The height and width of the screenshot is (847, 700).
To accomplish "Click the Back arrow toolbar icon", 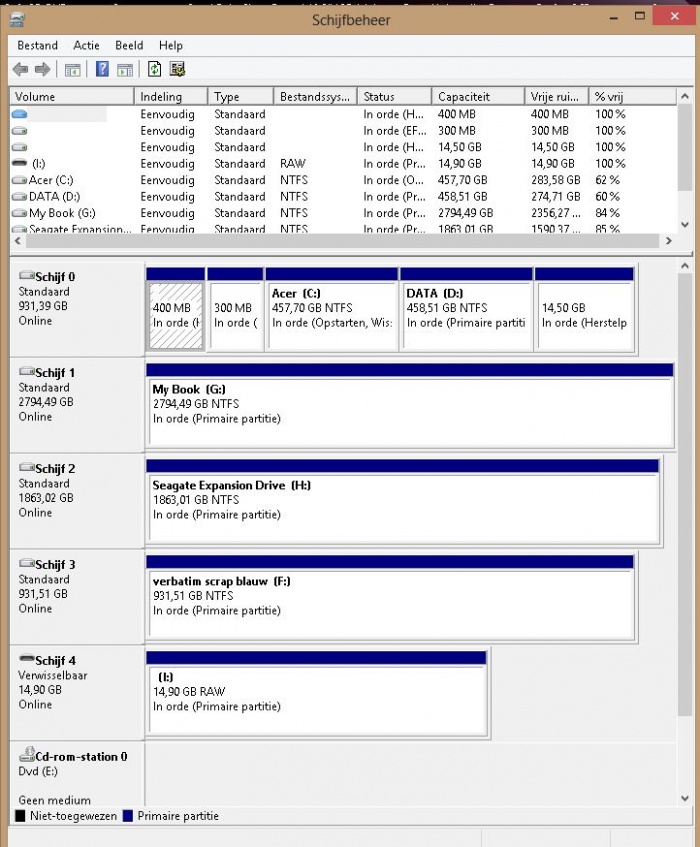I will pos(21,69).
